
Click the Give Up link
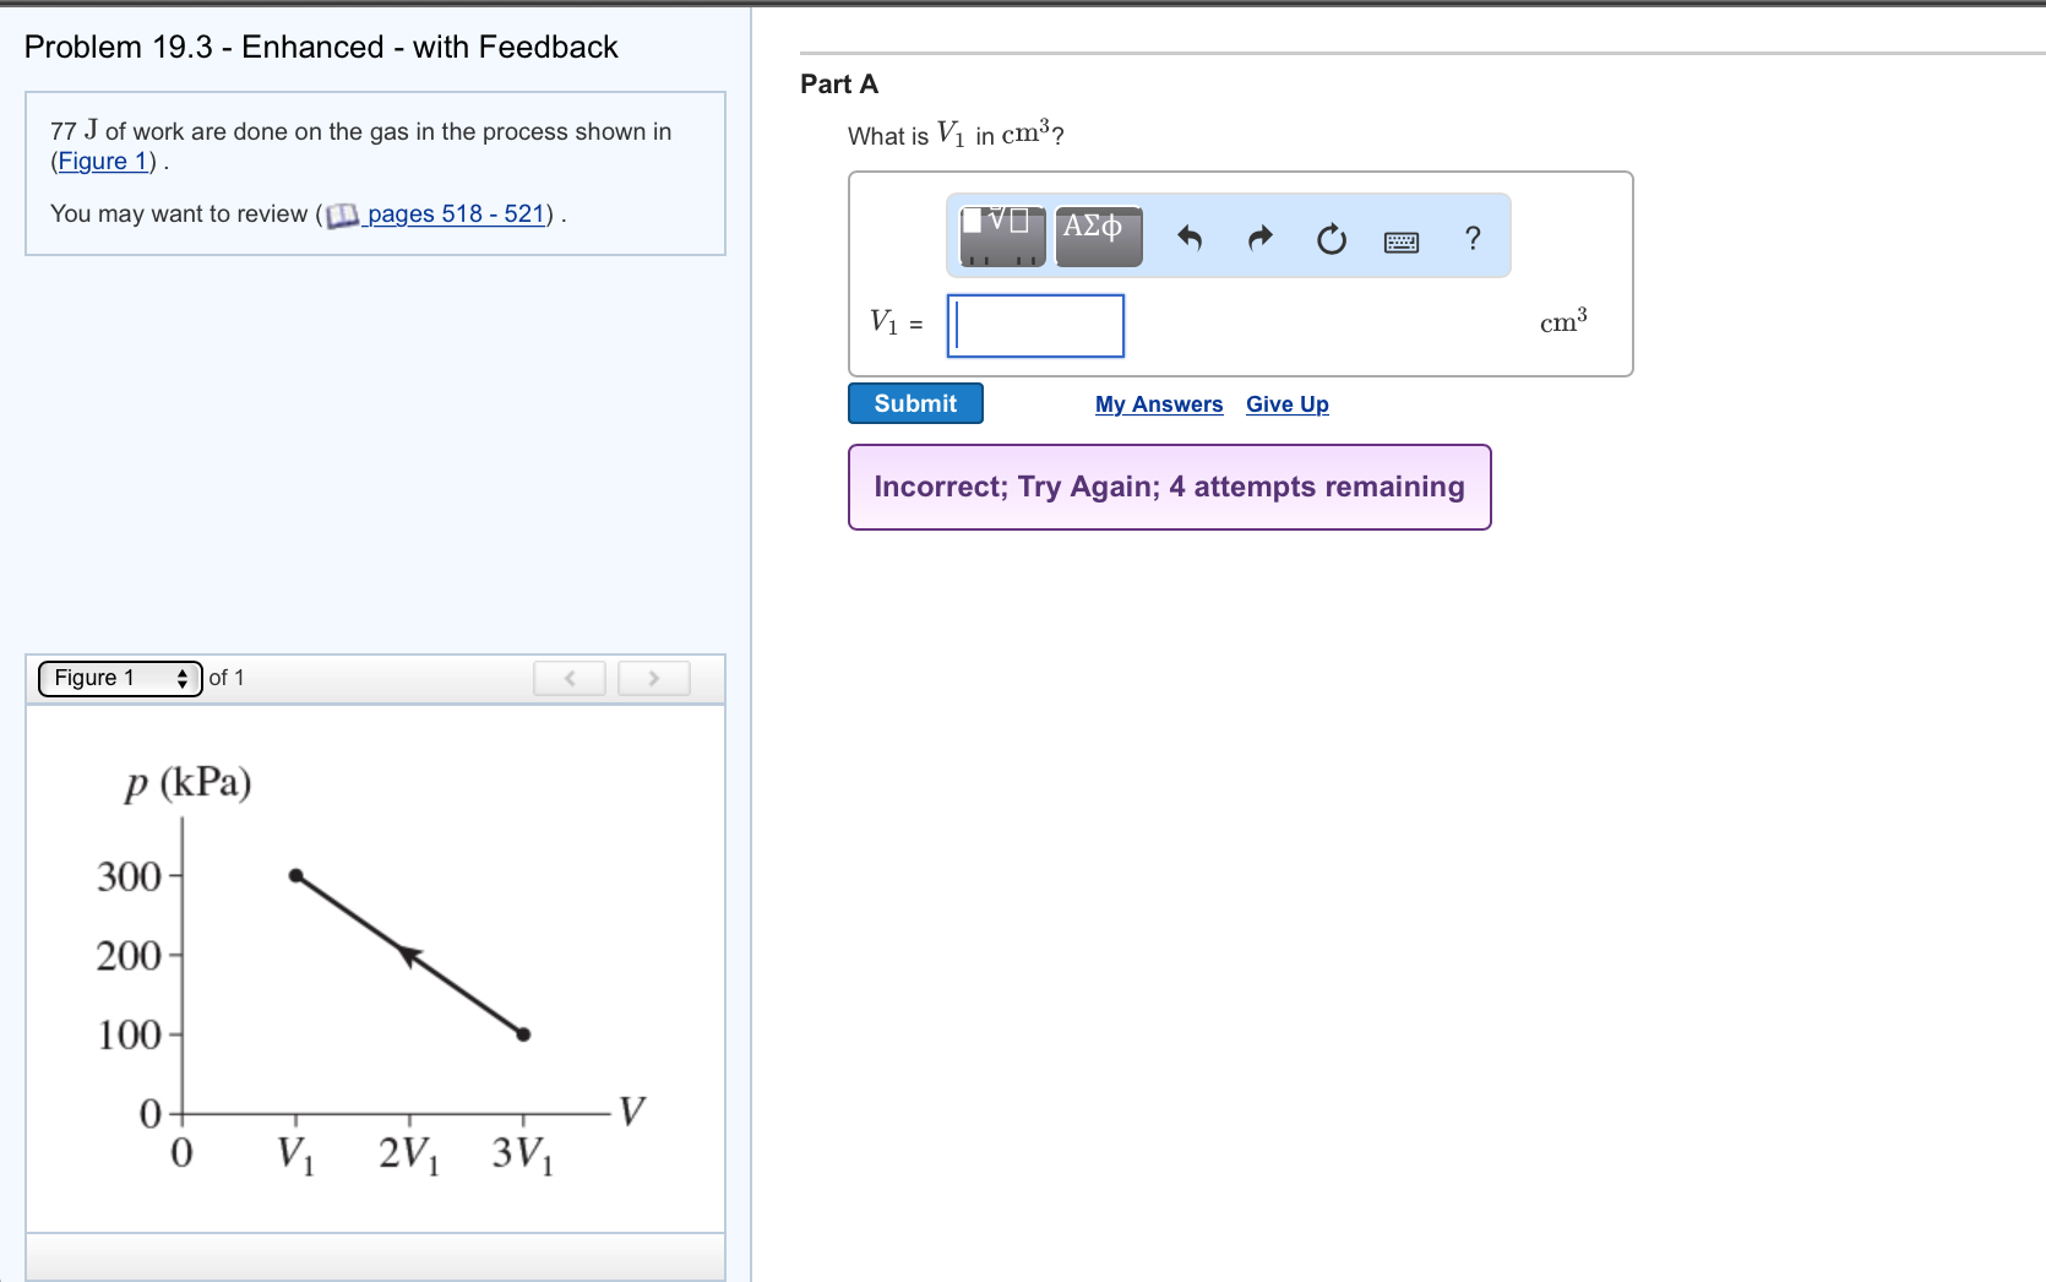point(1287,404)
